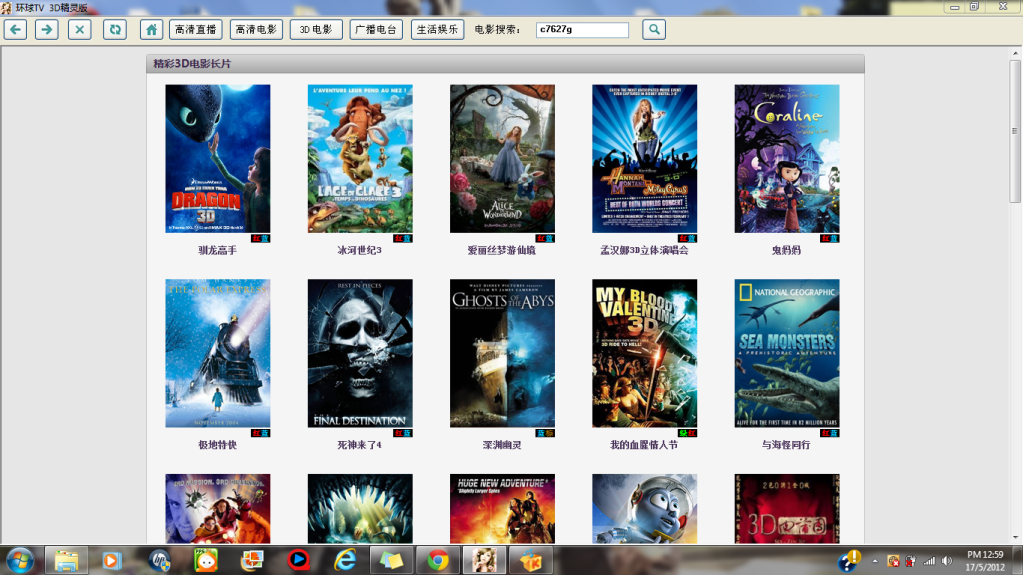
Task: Click the movie search text field
Action: tap(582, 30)
